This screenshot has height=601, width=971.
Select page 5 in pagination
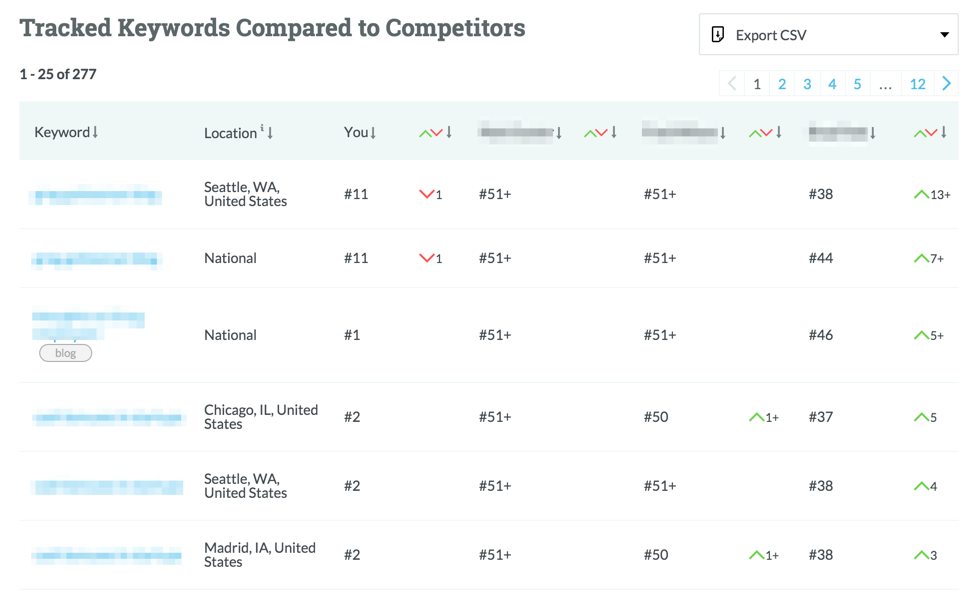857,84
